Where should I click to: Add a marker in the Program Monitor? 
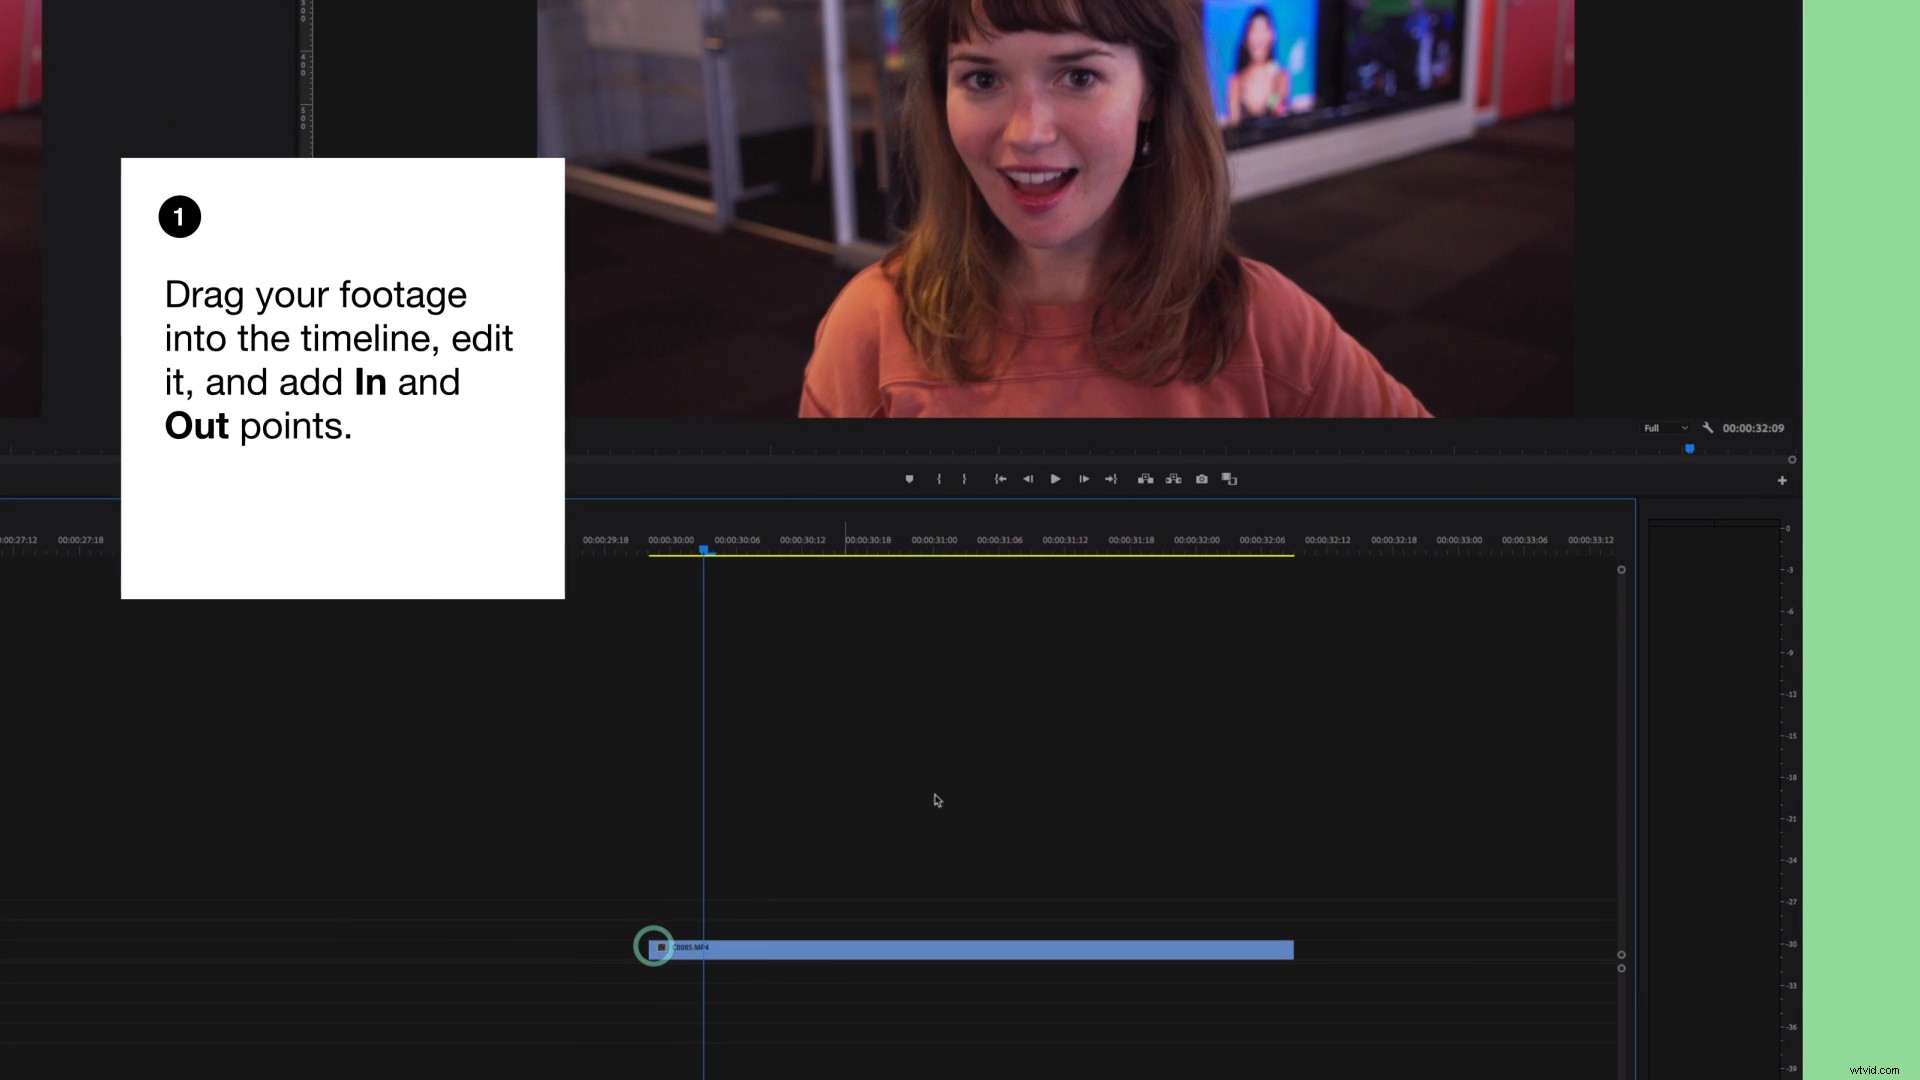pos(909,479)
